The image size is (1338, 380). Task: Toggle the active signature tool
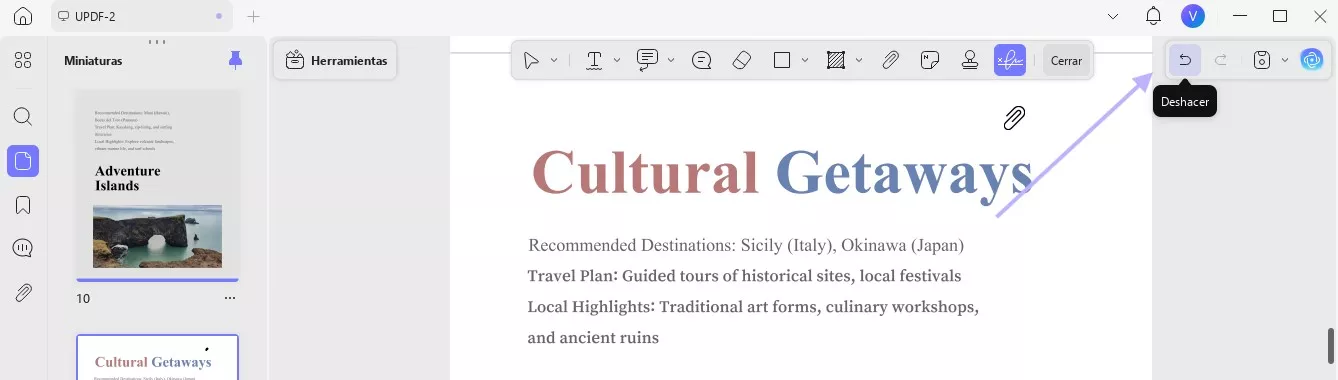click(1010, 60)
